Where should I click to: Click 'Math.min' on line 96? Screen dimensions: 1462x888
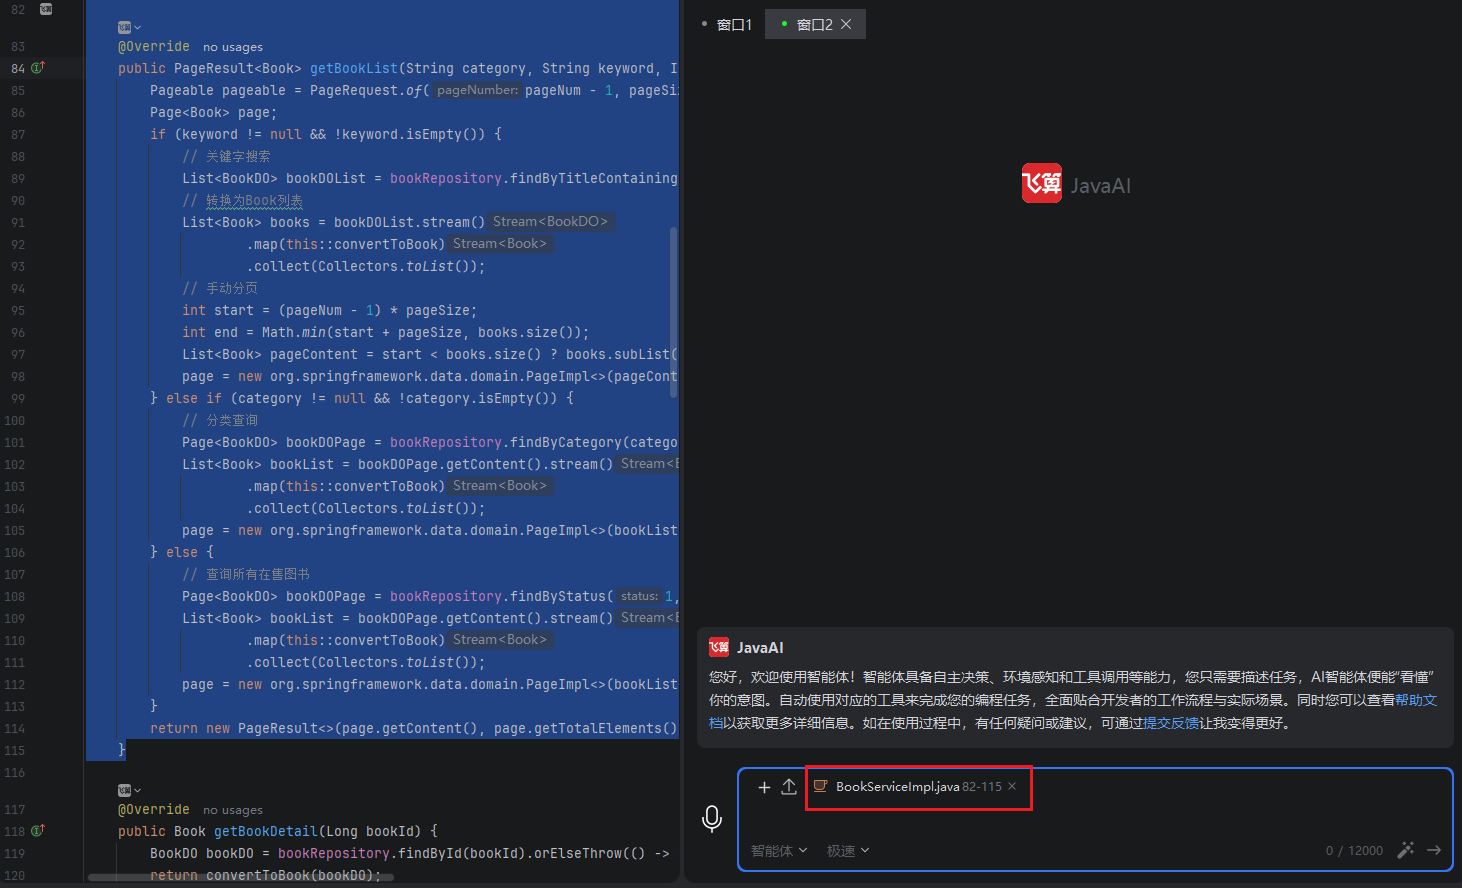coord(294,332)
